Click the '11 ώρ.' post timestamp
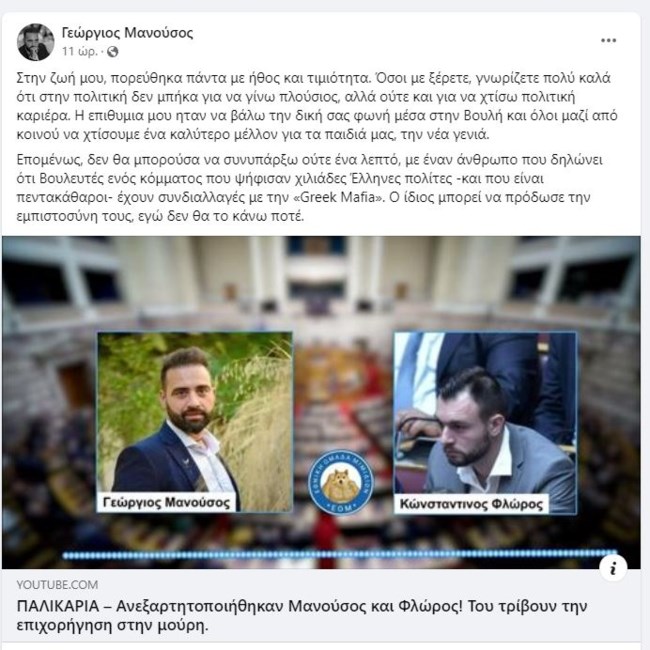The width and height of the screenshot is (650, 650). click(x=80, y=51)
